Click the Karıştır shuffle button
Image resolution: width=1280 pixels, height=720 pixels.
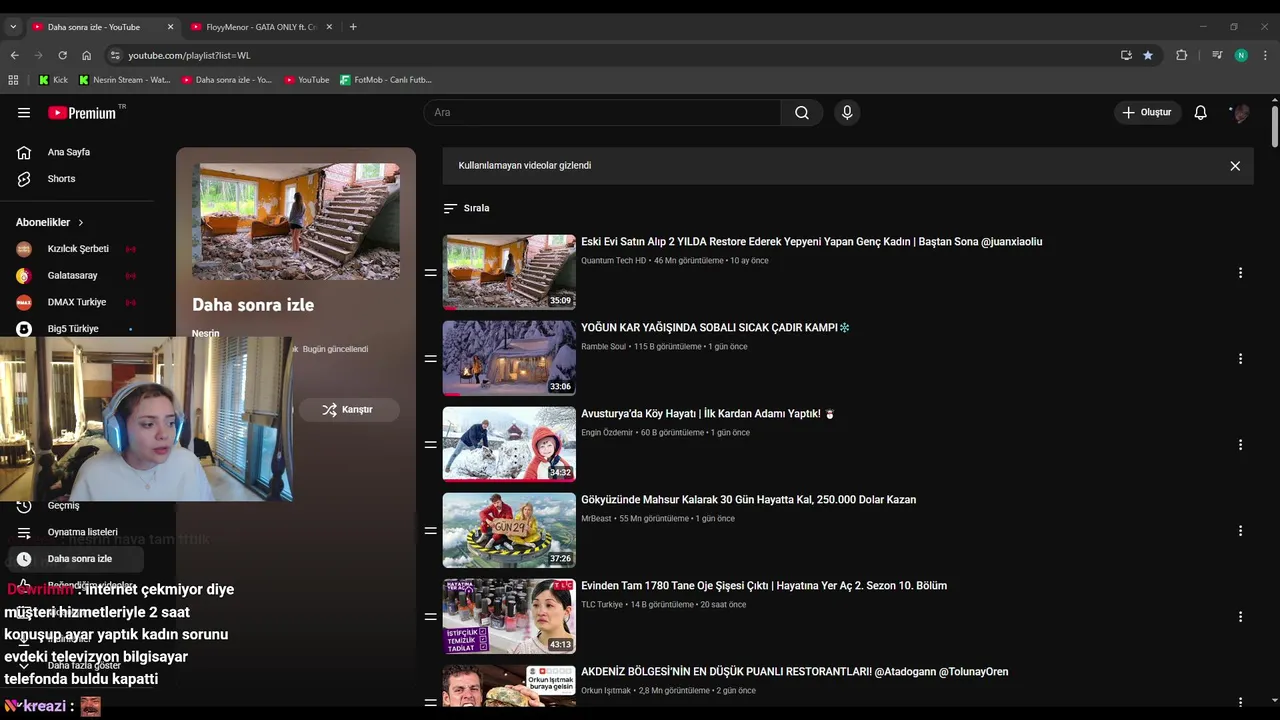click(348, 410)
